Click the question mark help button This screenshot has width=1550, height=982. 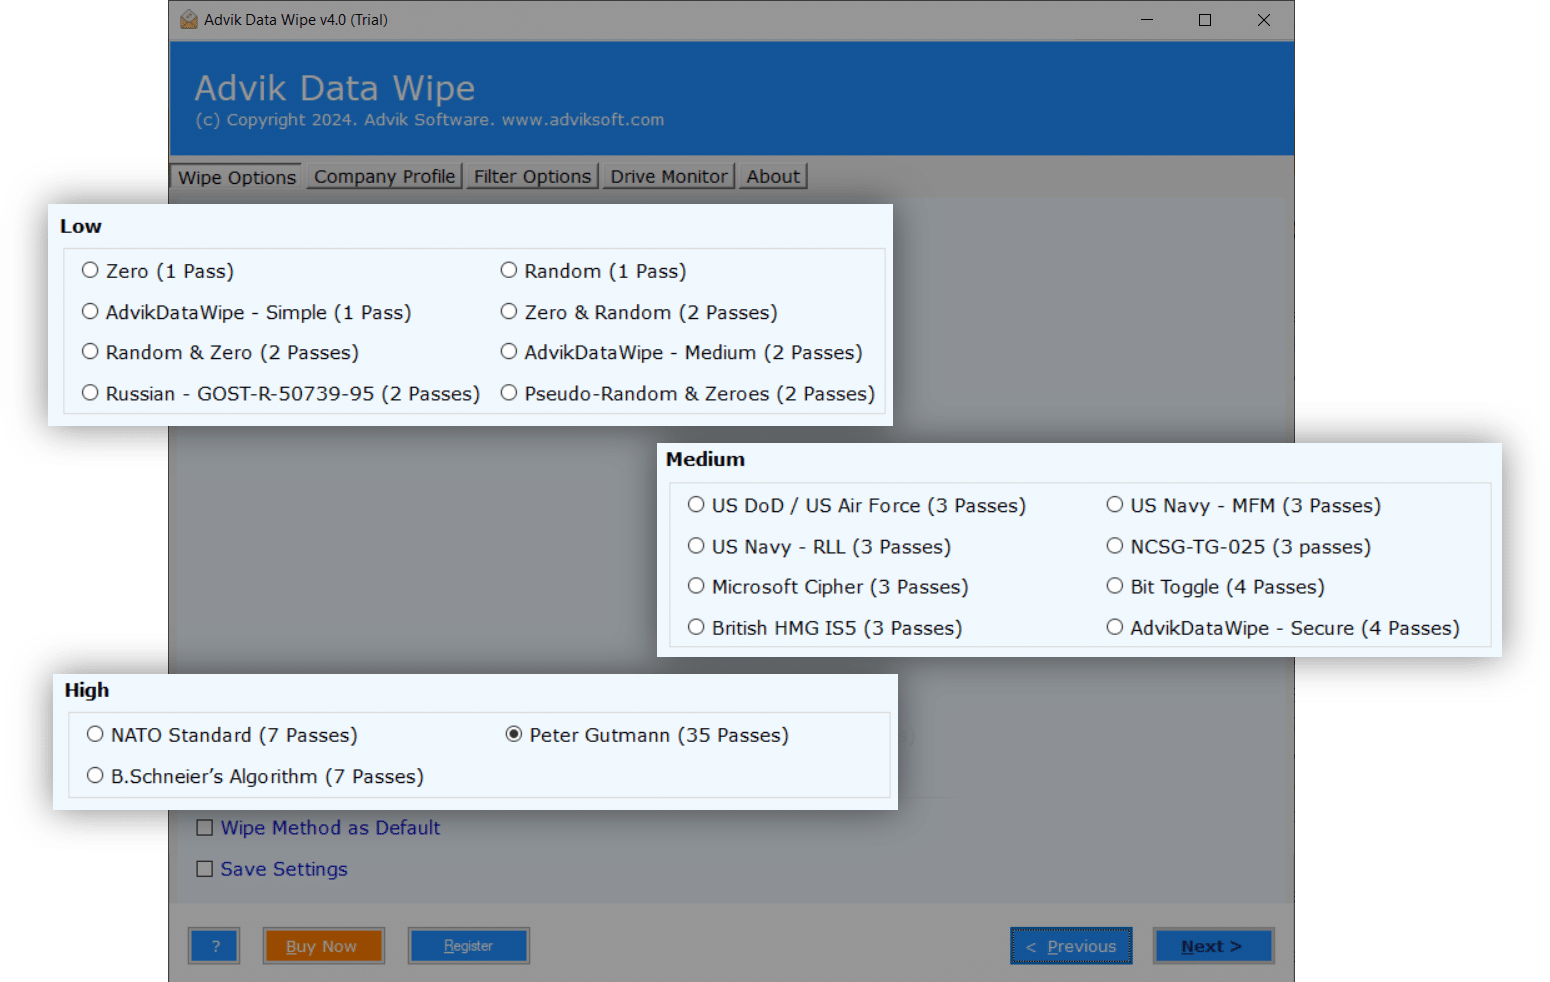(x=214, y=946)
